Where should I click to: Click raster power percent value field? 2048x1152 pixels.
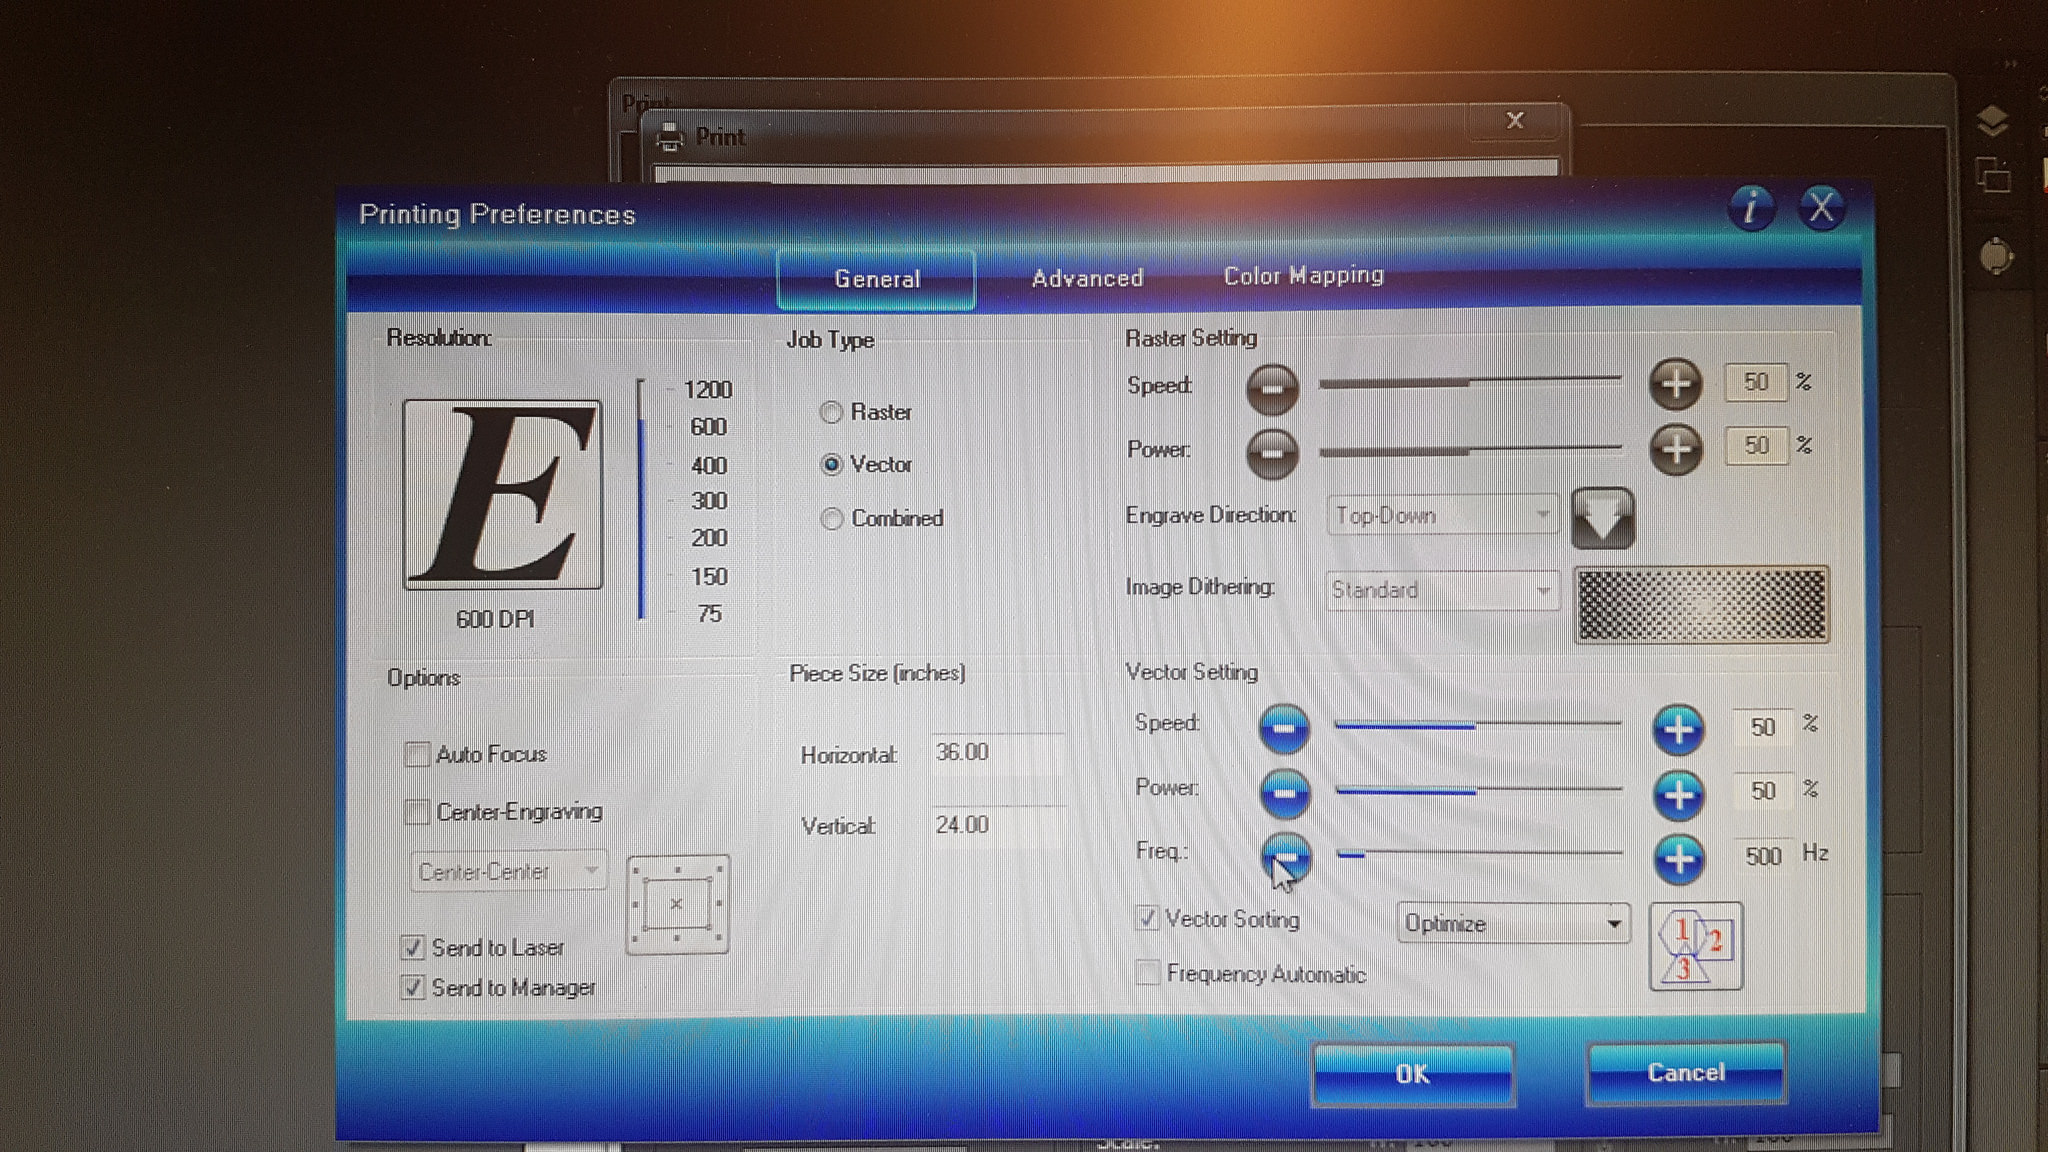coord(1756,445)
